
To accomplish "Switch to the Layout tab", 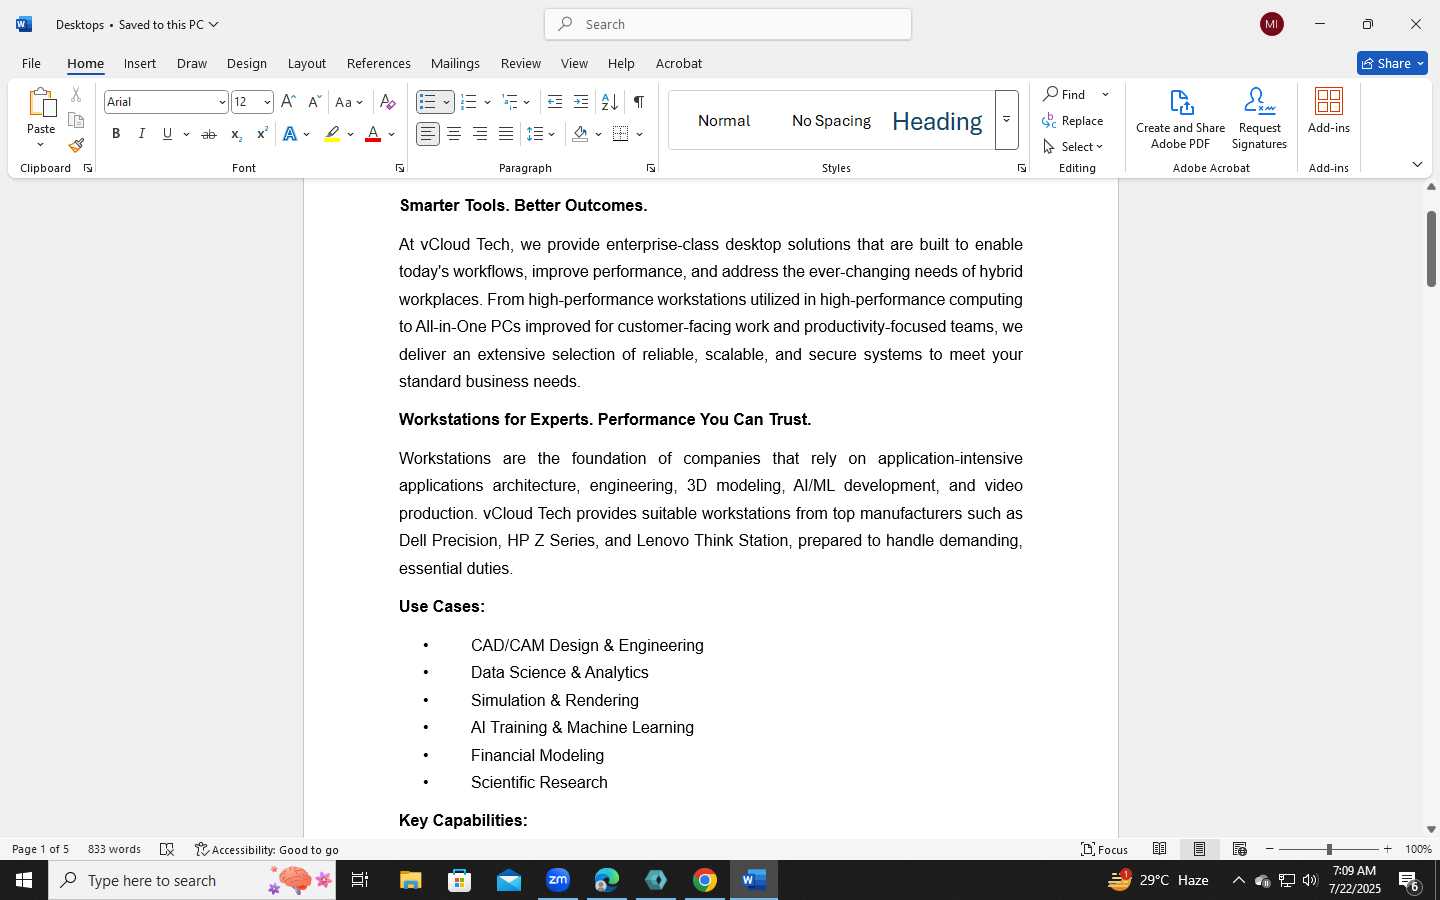I will pyautogui.click(x=307, y=63).
